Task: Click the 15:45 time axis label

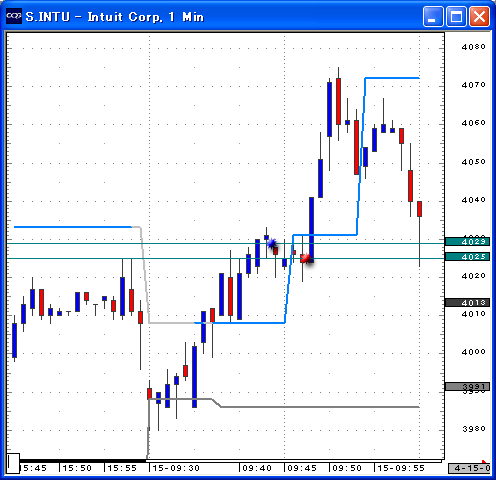Action: coord(33,468)
